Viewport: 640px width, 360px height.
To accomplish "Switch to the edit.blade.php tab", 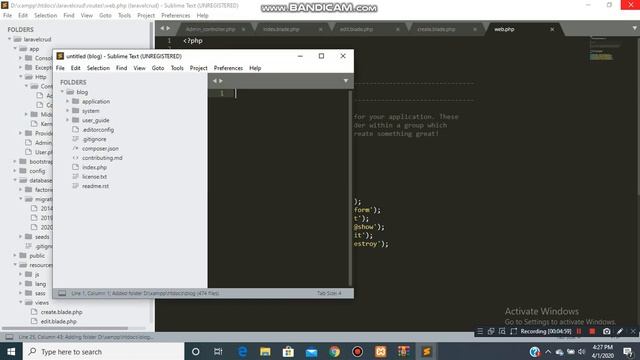I will tap(356, 29).
